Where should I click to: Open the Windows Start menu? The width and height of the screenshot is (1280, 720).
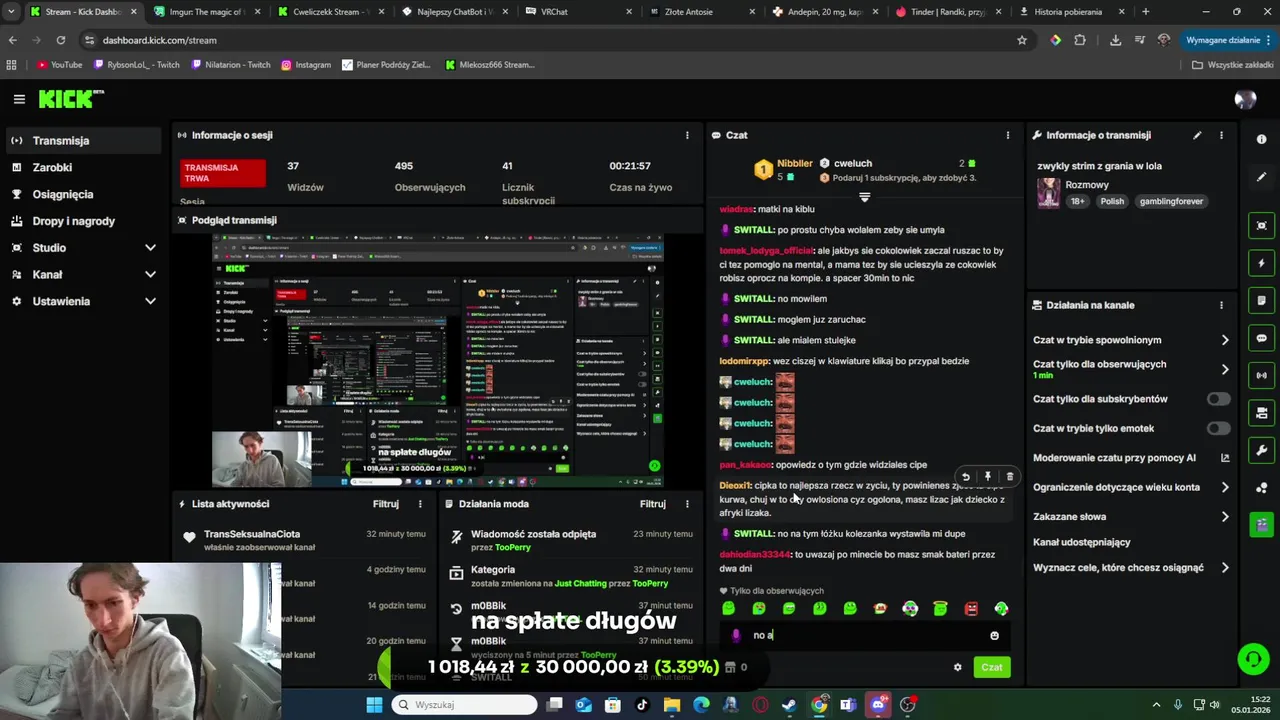374,705
